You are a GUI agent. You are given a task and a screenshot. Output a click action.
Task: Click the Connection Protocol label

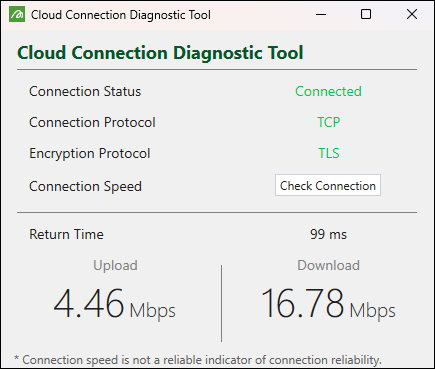92,122
